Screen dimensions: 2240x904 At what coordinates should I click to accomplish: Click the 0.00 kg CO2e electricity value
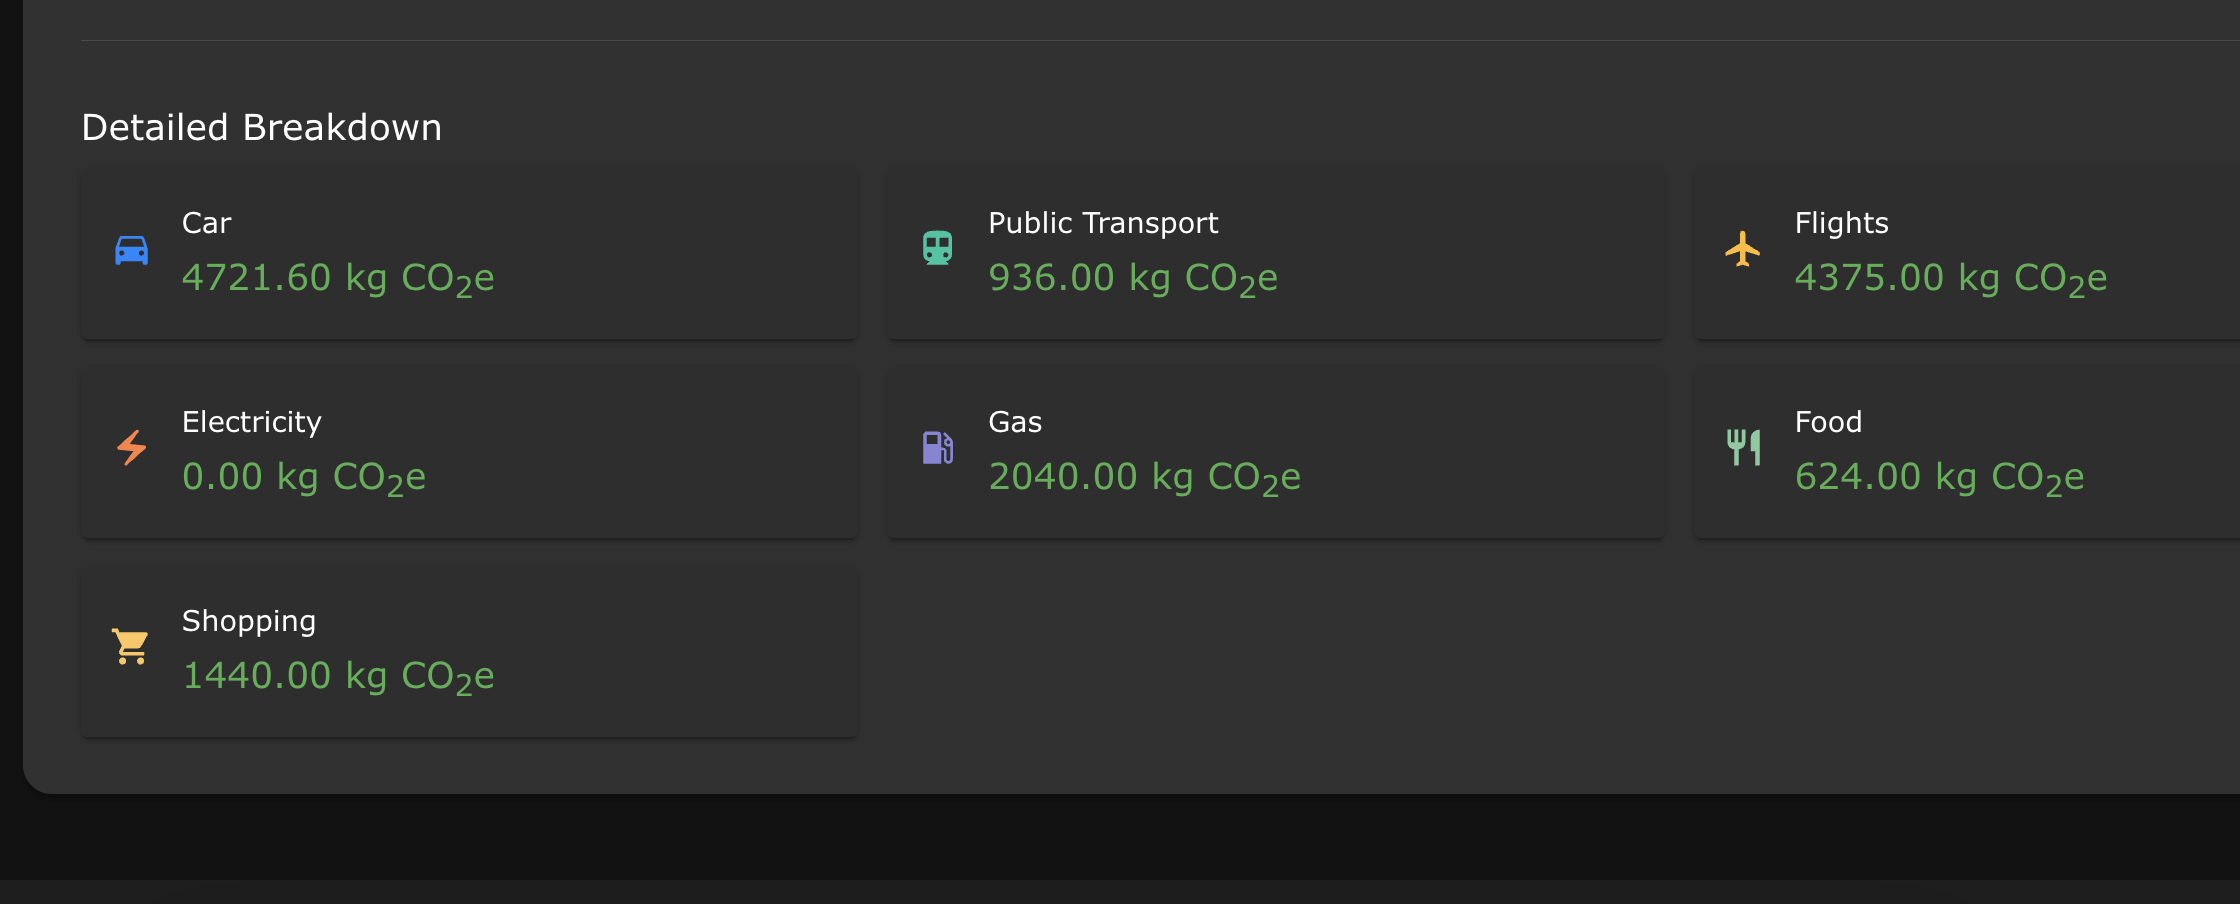pyautogui.click(x=304, y=478)
